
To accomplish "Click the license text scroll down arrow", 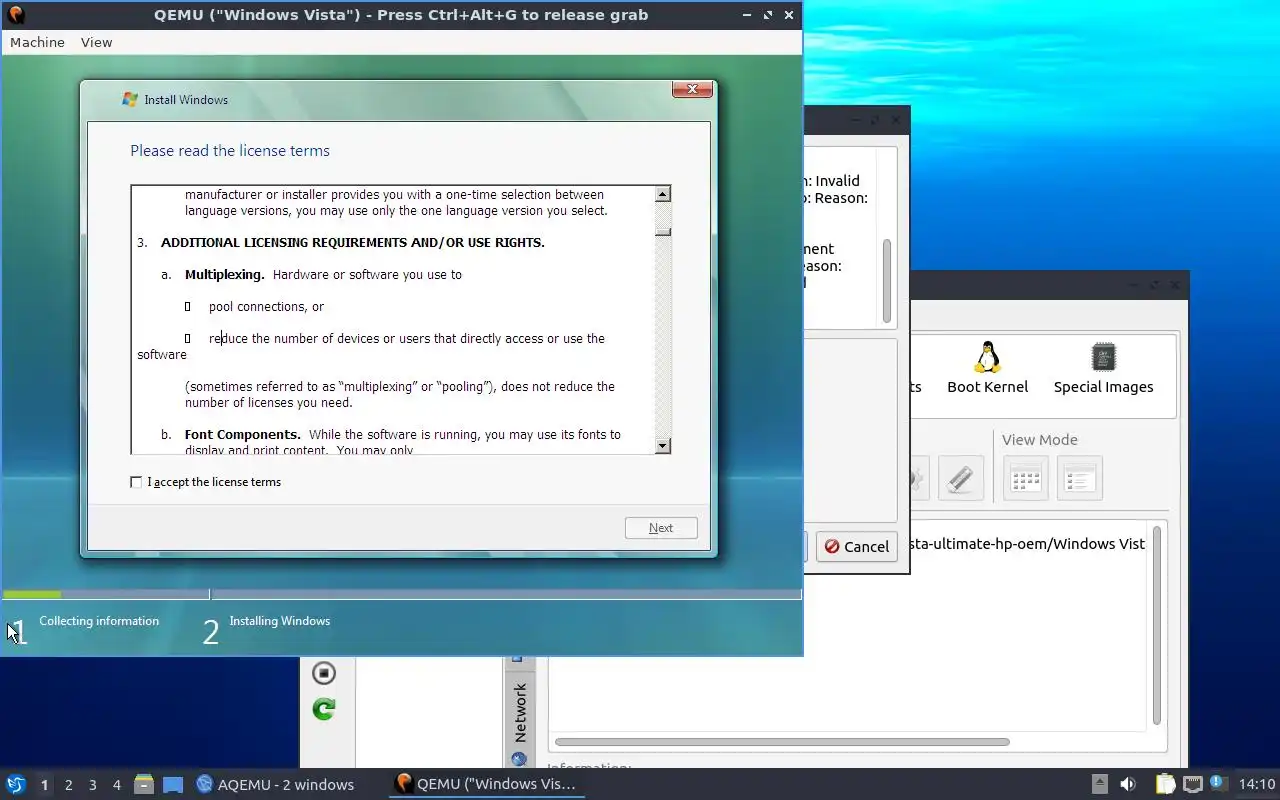I will tap(663, 445).
